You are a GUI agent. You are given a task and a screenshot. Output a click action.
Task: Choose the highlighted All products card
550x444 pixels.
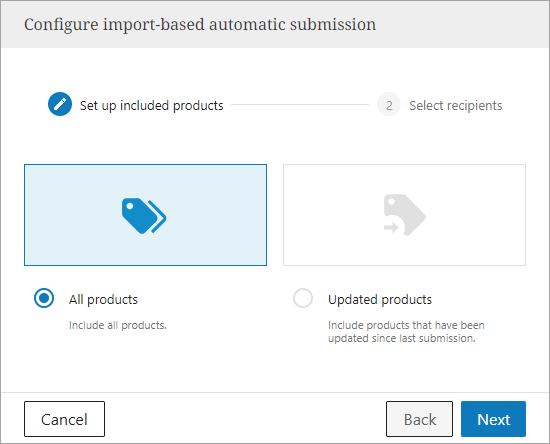point(146,215)
